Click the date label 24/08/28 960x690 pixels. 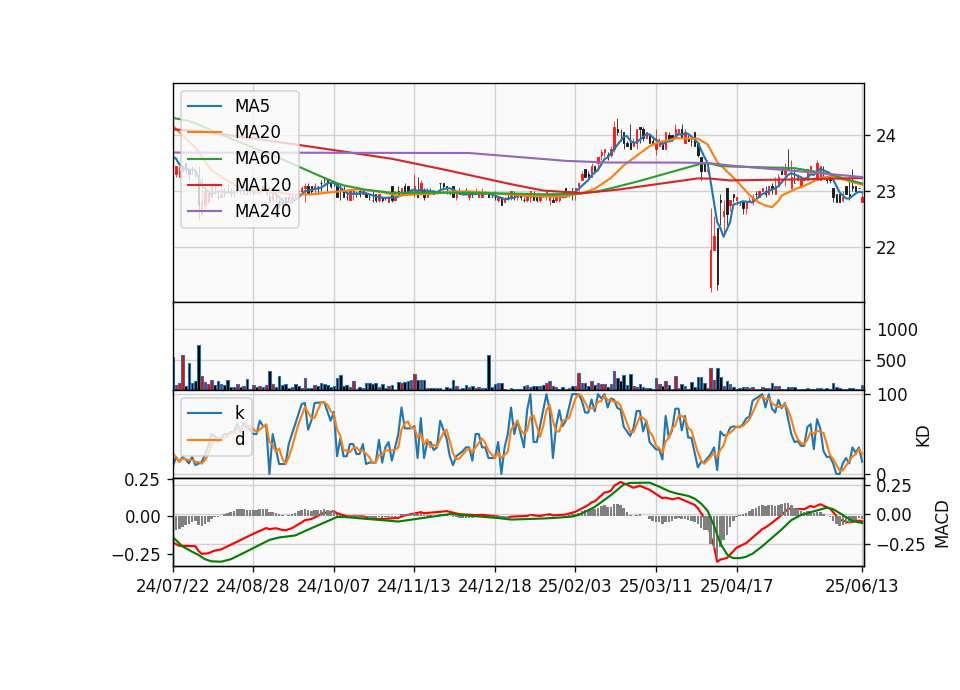pos(253,586)
